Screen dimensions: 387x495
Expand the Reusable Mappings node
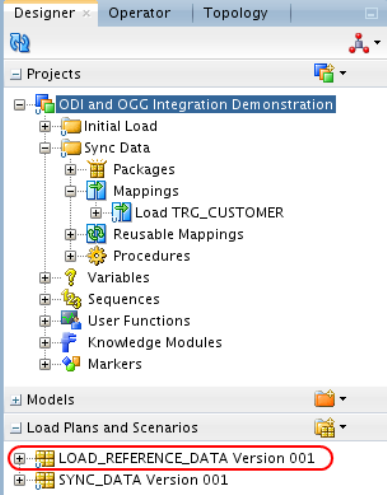pyautogui.click(x=70, y=235)
